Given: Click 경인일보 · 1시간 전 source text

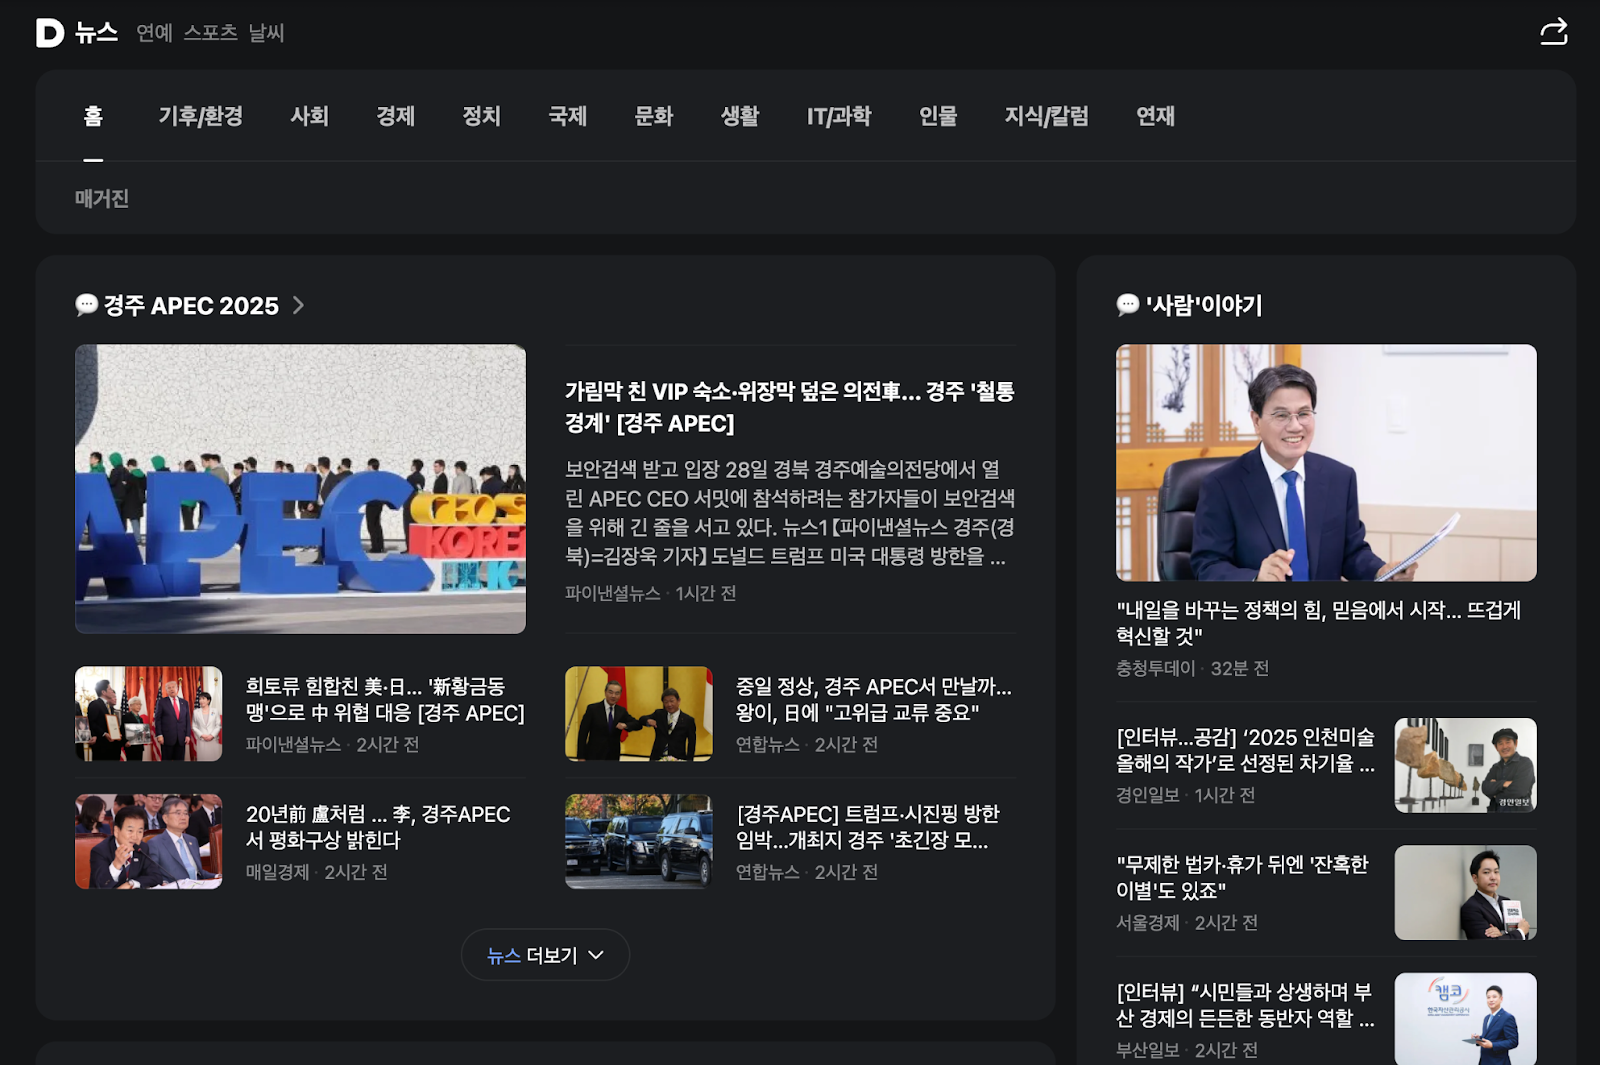Looking at the screenshot, I should pyautogui.click(x=1185, y=795).
